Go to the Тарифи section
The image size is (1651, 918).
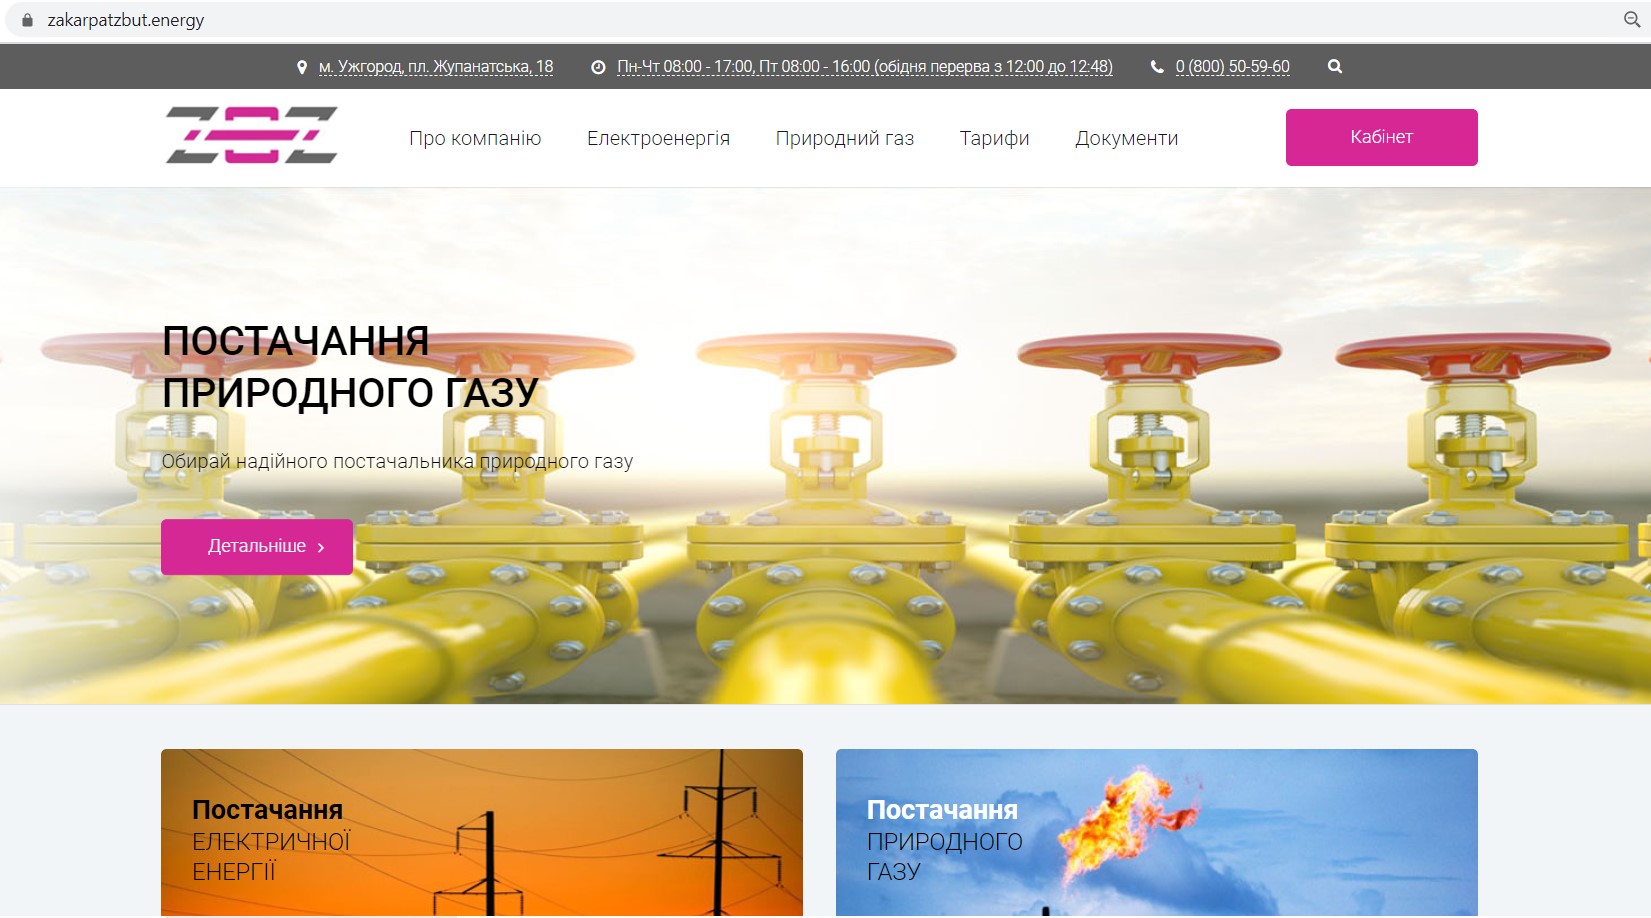(x=994, y=138)
